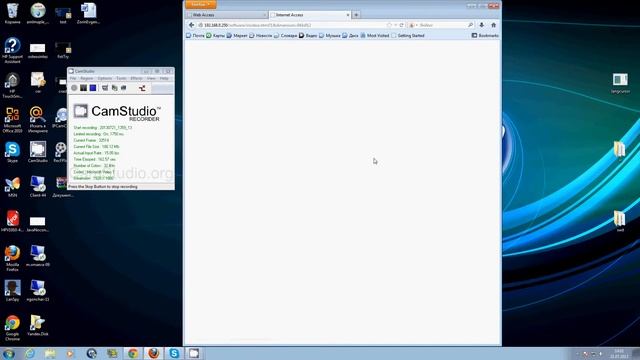Open the CamStudio File menu
The height and width of the screenshot is (360, 640).
tap(73, 78)
